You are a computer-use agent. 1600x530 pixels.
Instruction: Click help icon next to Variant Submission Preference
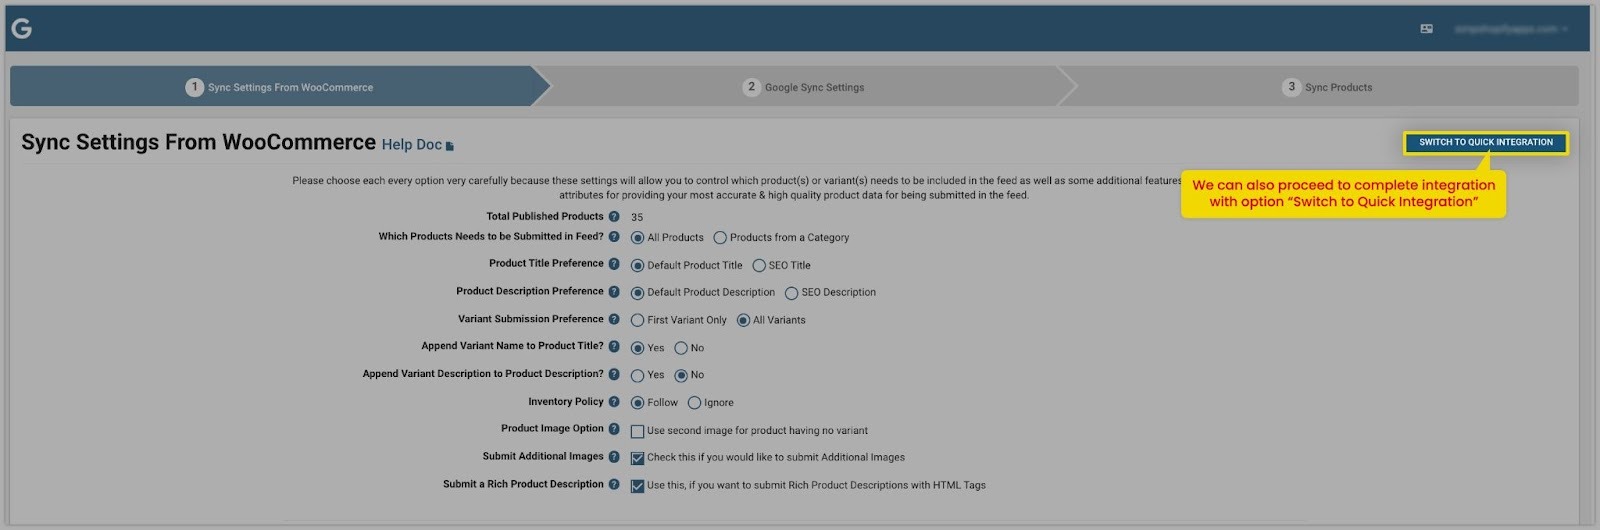[614, 319]
